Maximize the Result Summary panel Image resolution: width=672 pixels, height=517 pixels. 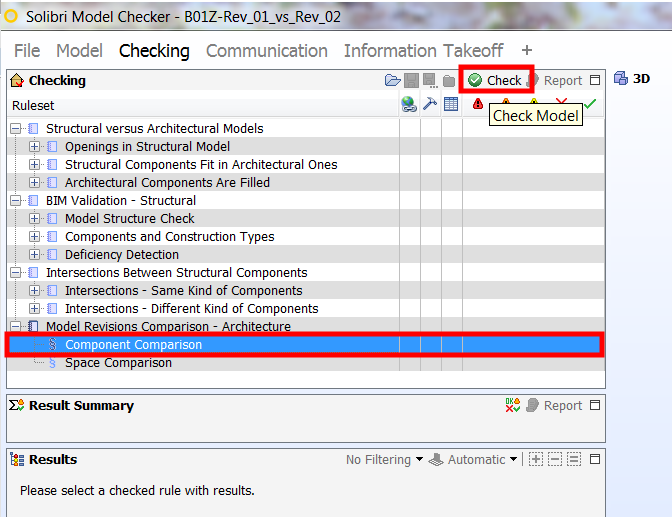pyautogui.click(x=595, y=405)
